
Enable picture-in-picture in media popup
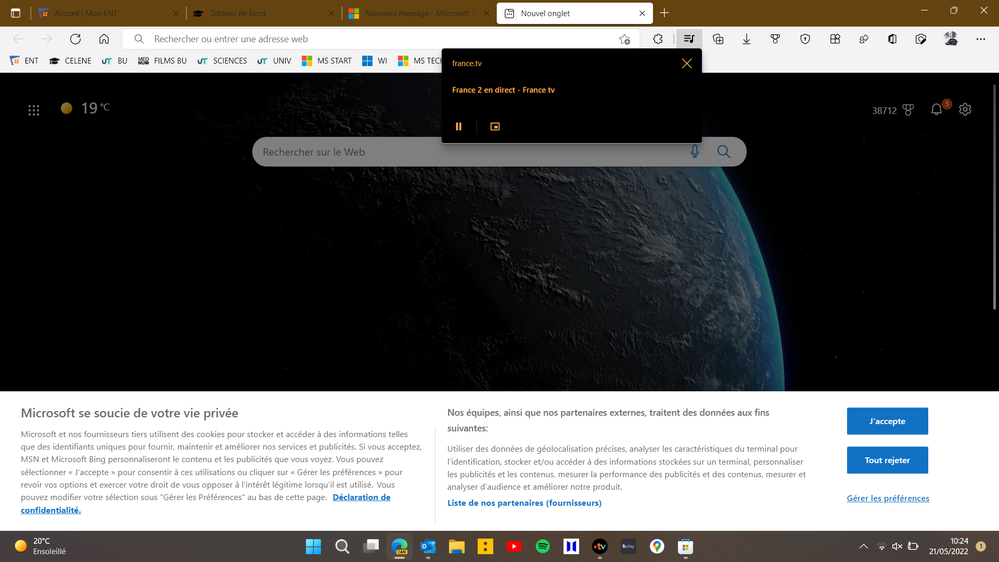point(495,126)
